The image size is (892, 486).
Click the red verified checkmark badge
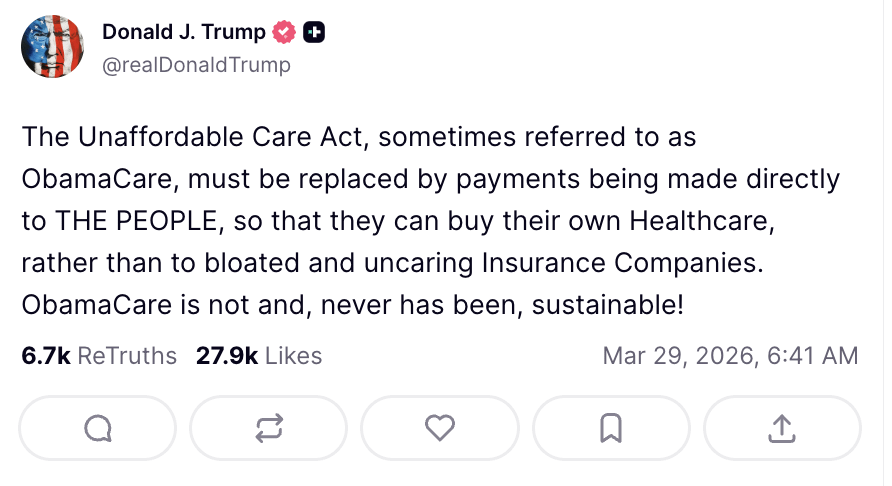pyautogui.click(x=284, y=33)
